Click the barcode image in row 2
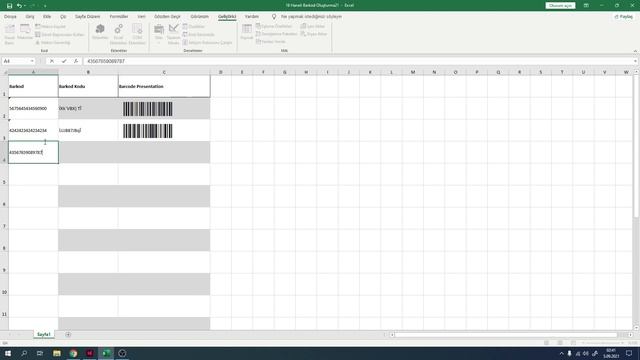Image resolution: width=640 pixels, height=360 pixels. pyautogui.click(x=148, y=109)
